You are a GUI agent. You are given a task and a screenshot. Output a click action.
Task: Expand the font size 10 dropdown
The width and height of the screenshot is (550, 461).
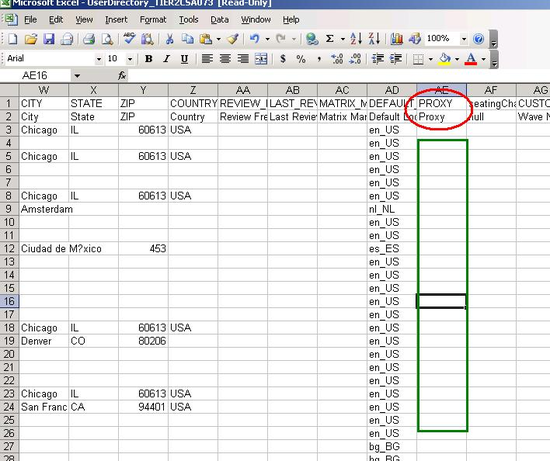pyautogui.click(x=130, y=59)
